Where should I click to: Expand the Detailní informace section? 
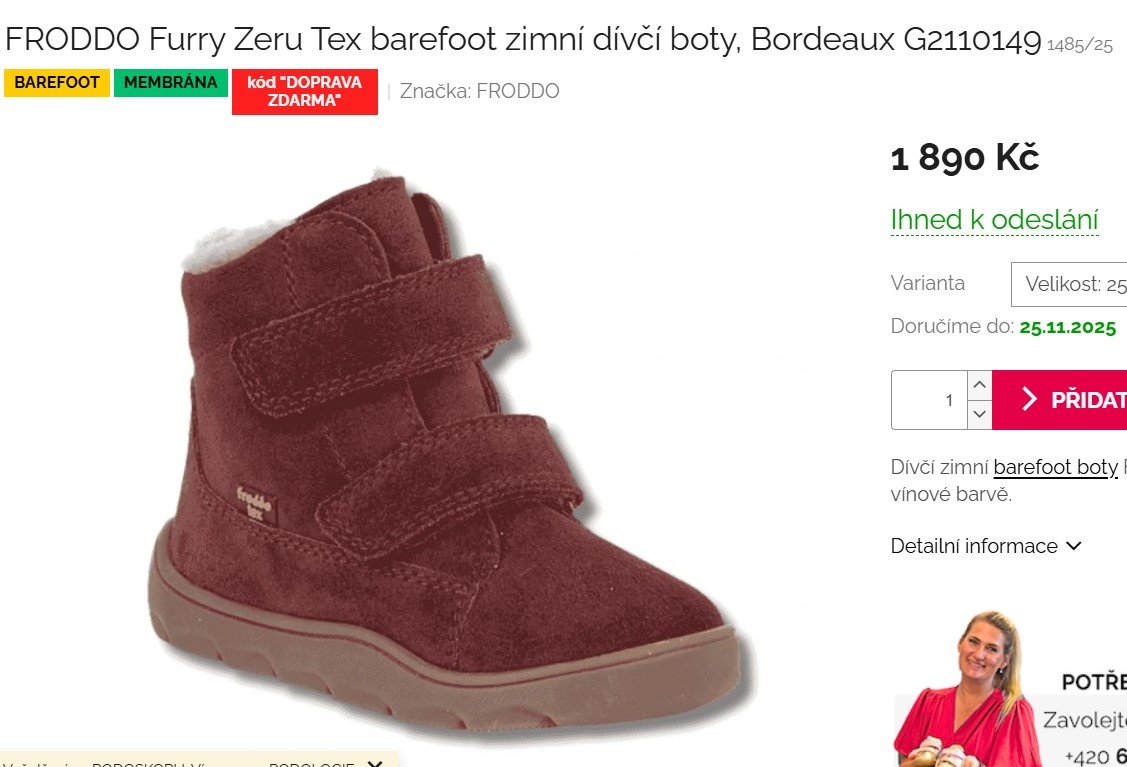973,546
